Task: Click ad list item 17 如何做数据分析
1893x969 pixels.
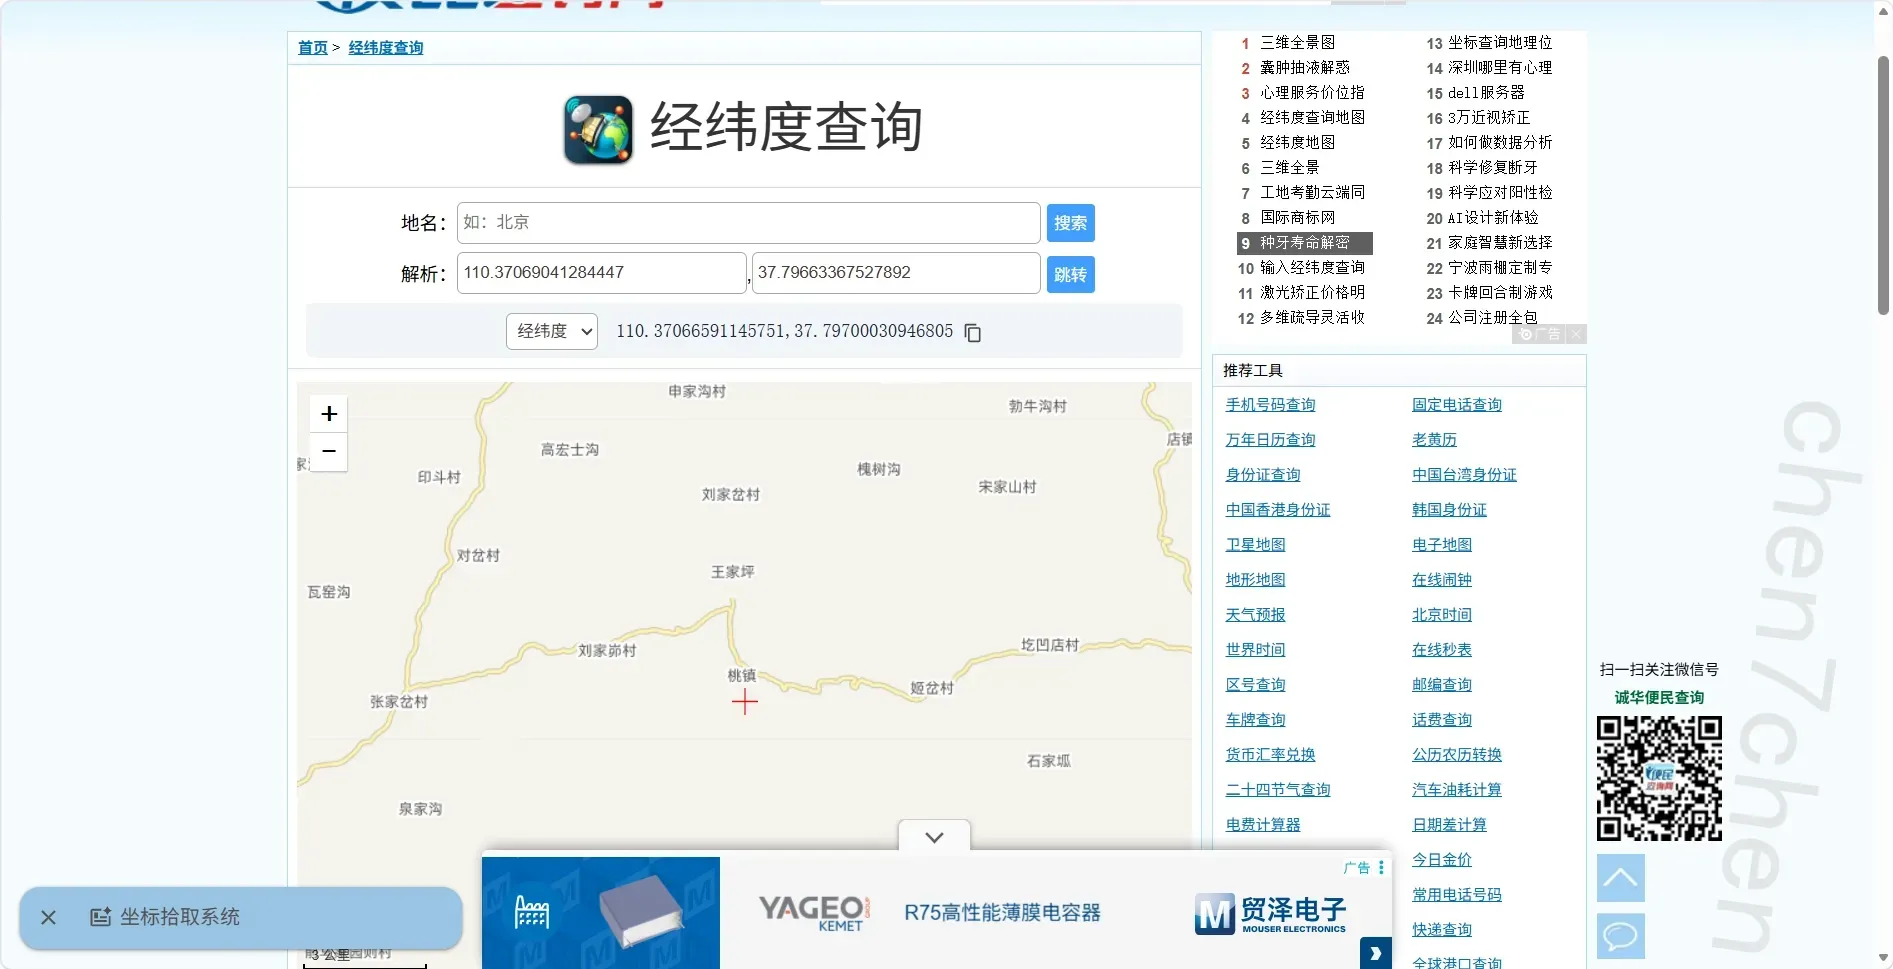Action: coord(1500,143)
